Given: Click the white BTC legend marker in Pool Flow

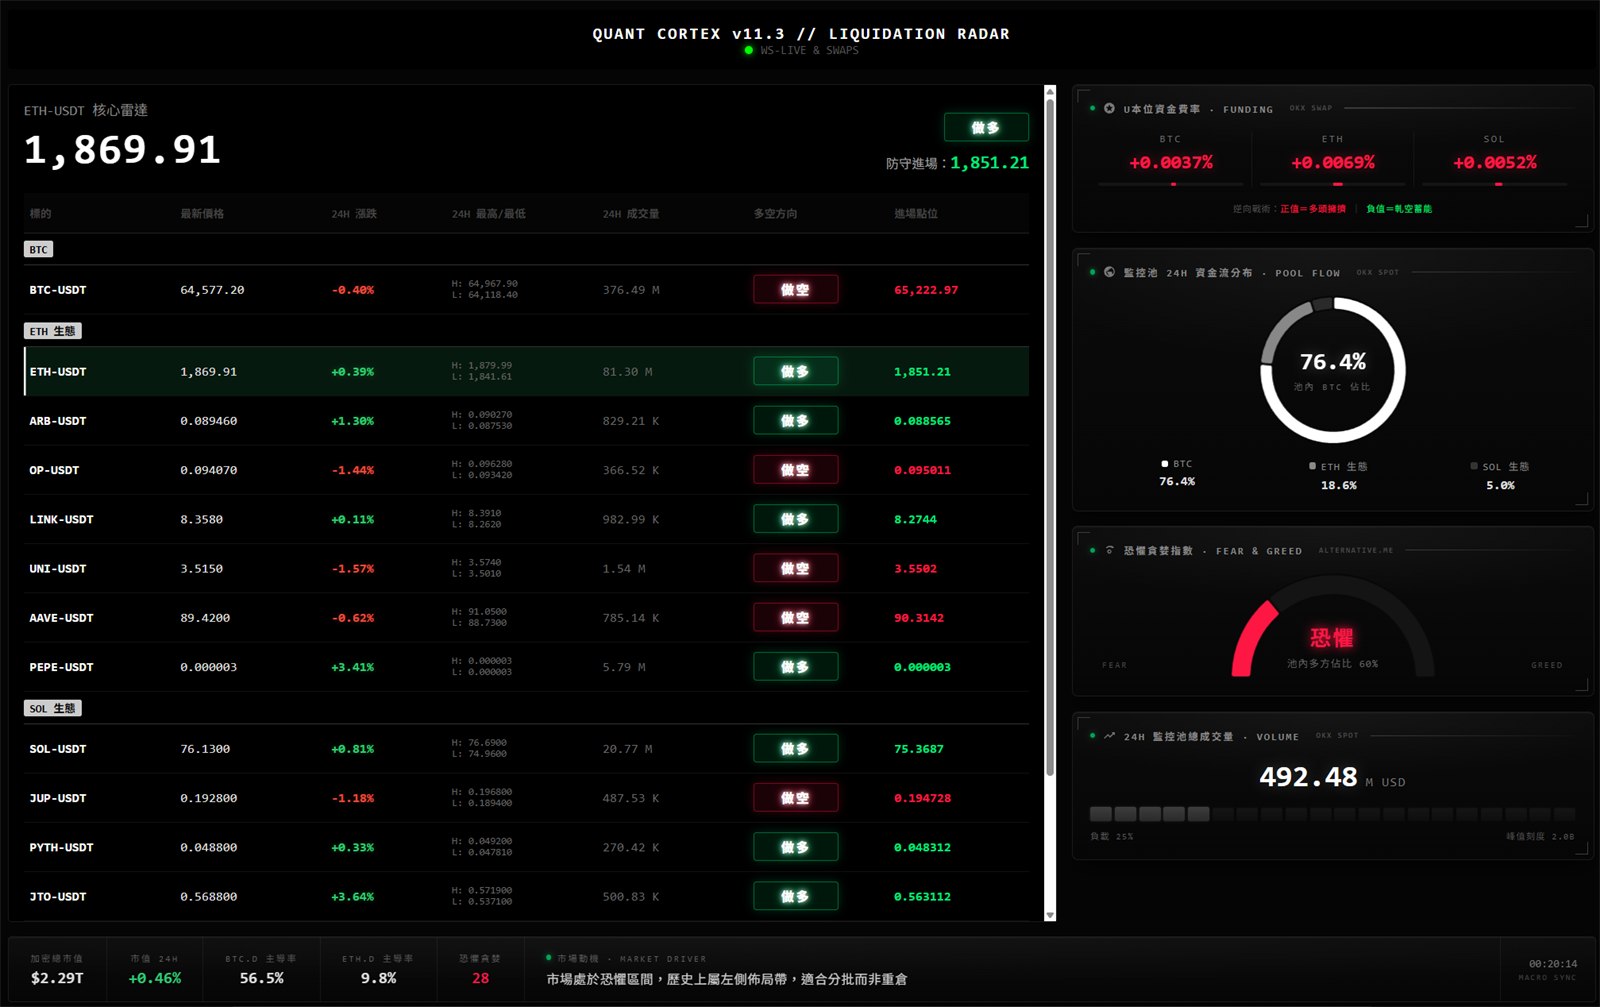Looking at the screenshot, I should tap(1165, 464).
